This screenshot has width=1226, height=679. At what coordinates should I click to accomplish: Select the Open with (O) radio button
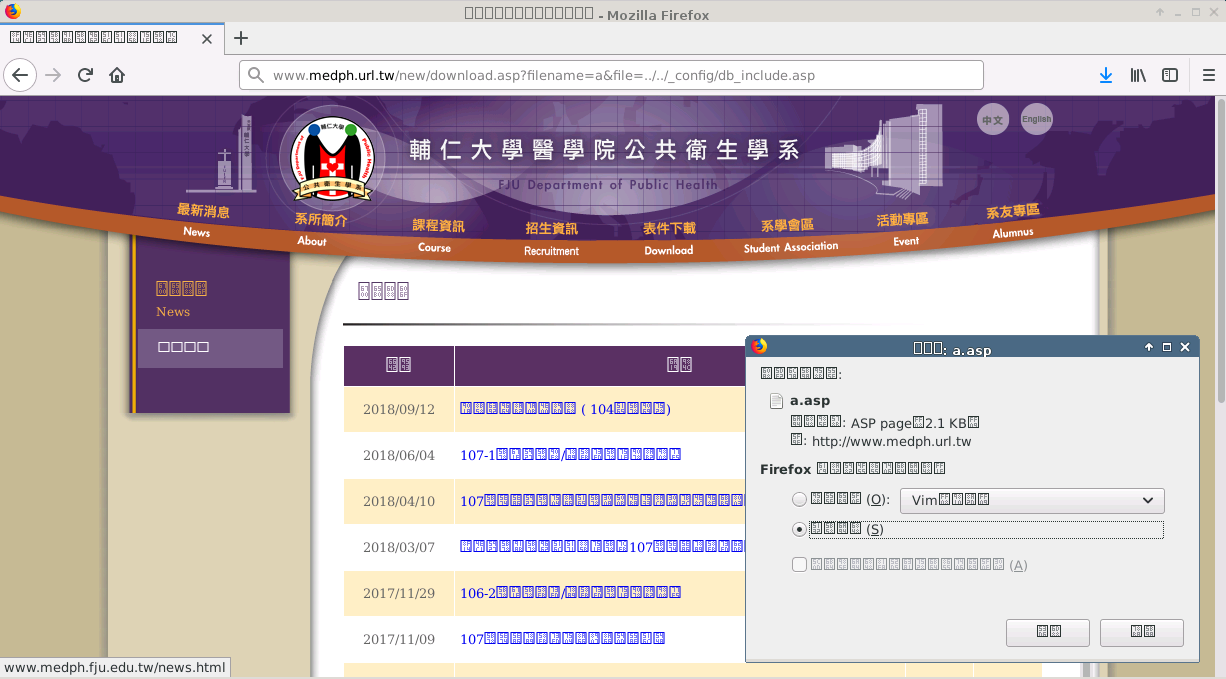pyautogui.click(x=798, y=500)
